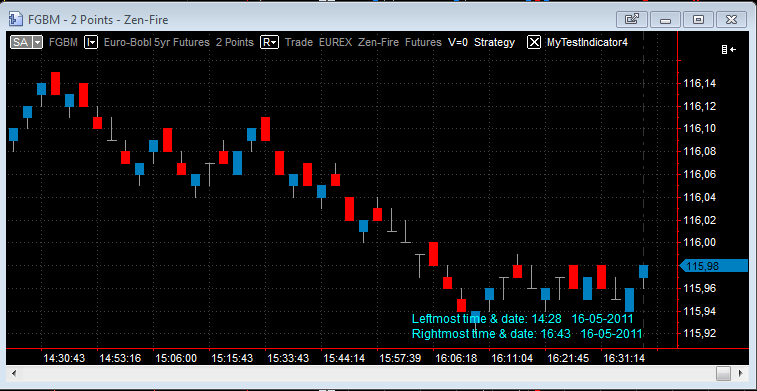Image resolution: width=757 pixels, height=391 pixels.
Task: Click the 116,08 price axis label
Action: click(x=700, y=152)
